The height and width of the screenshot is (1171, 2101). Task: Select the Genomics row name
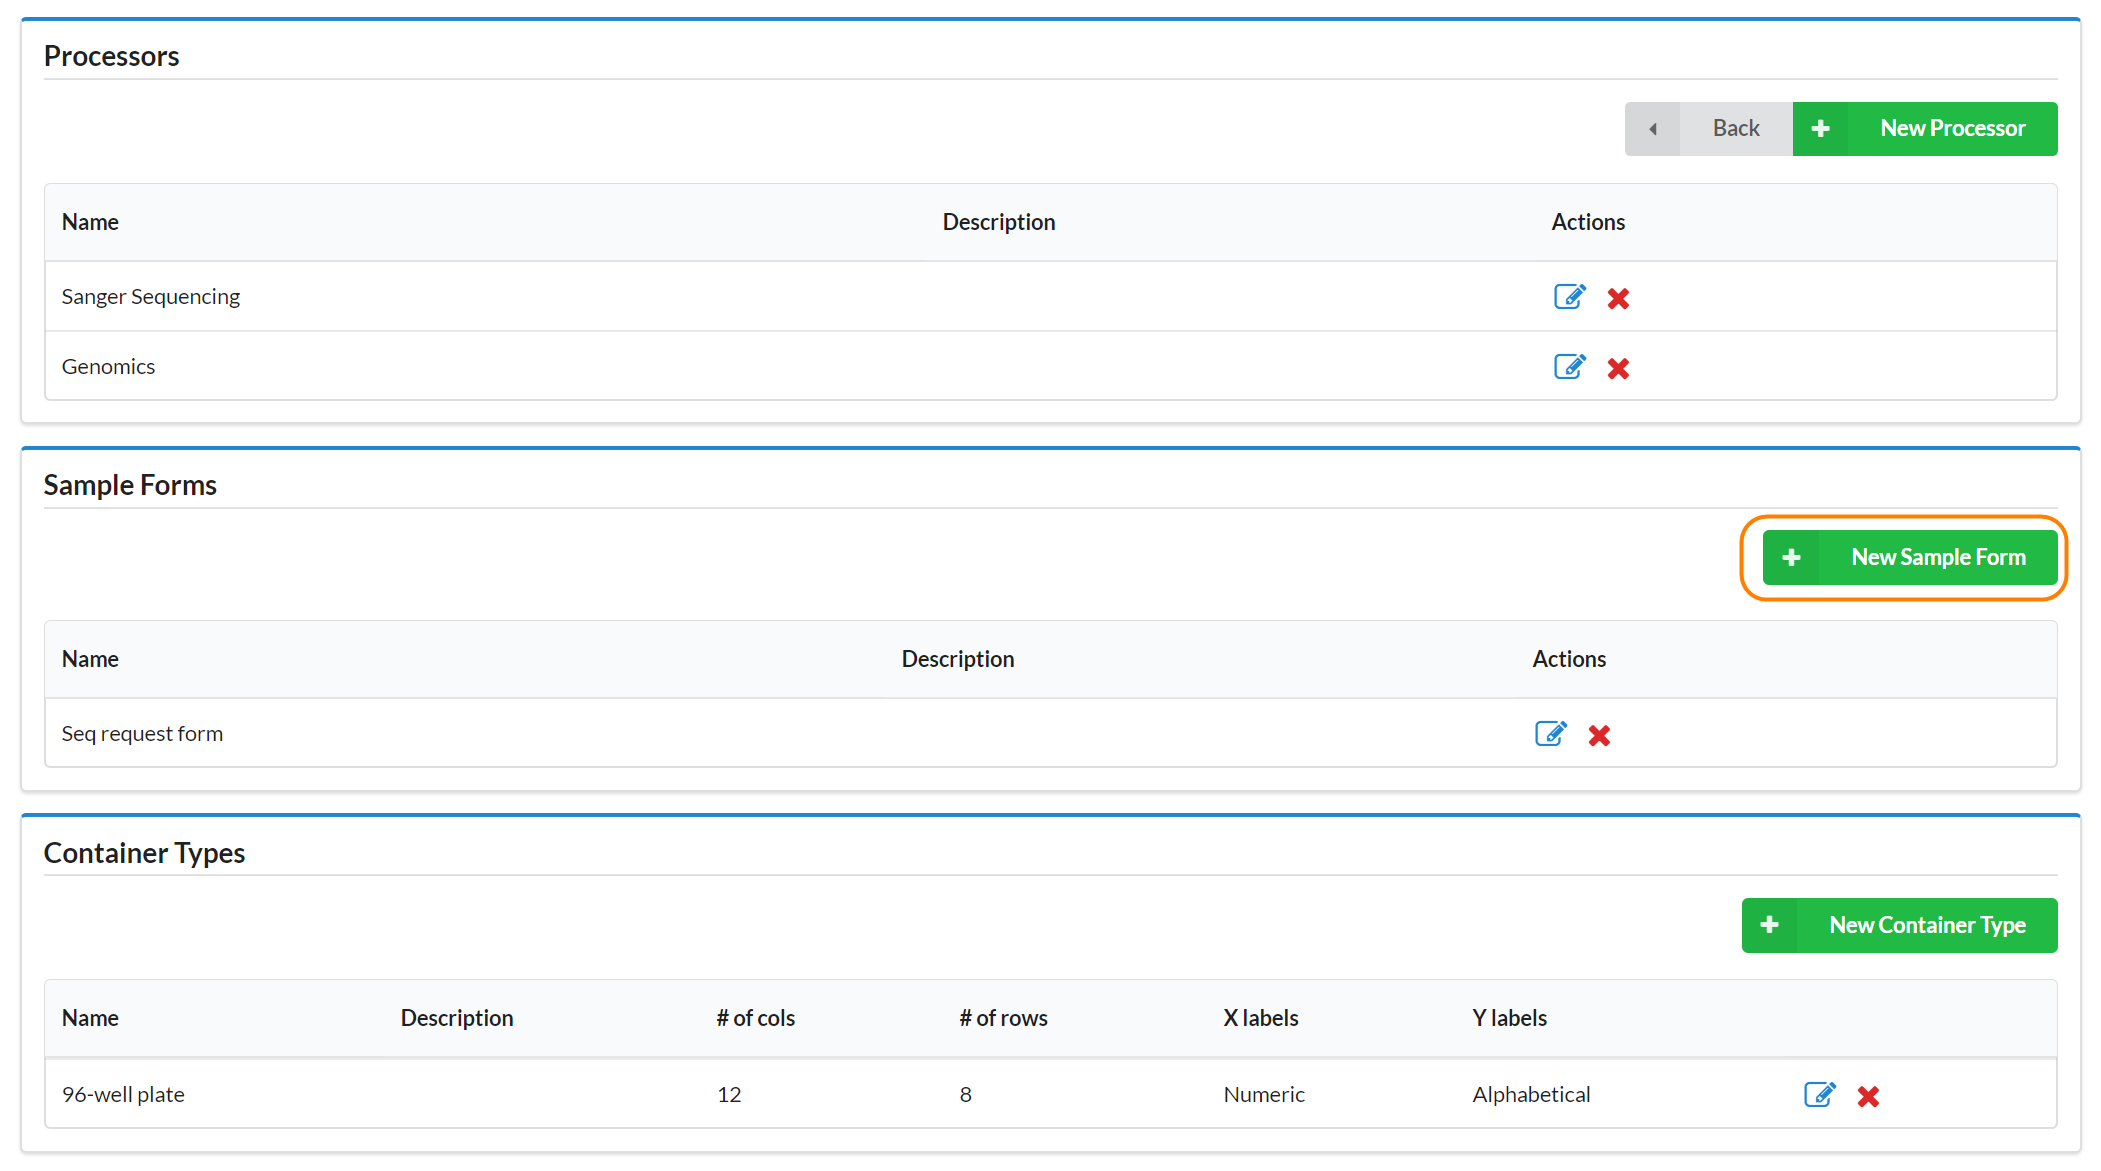tap(108, 367)
